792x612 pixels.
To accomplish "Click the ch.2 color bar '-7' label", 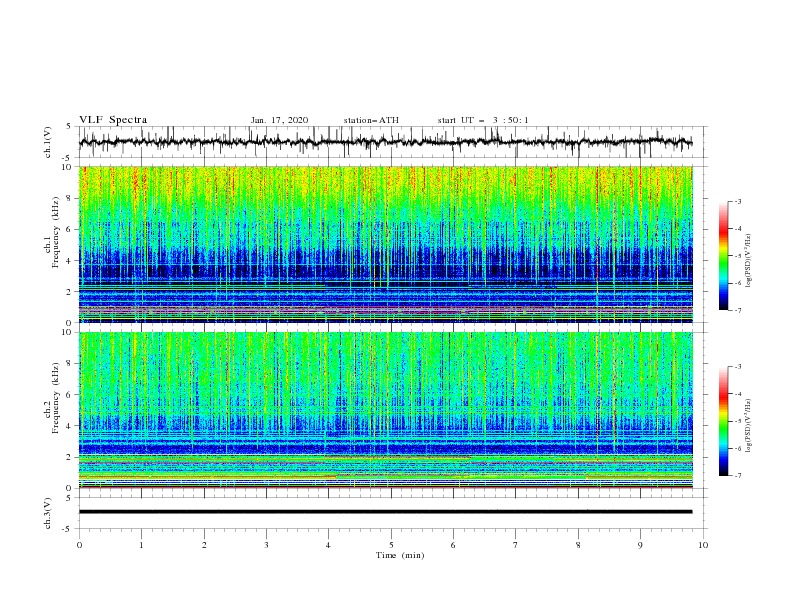I will click(x=737, y=475).
